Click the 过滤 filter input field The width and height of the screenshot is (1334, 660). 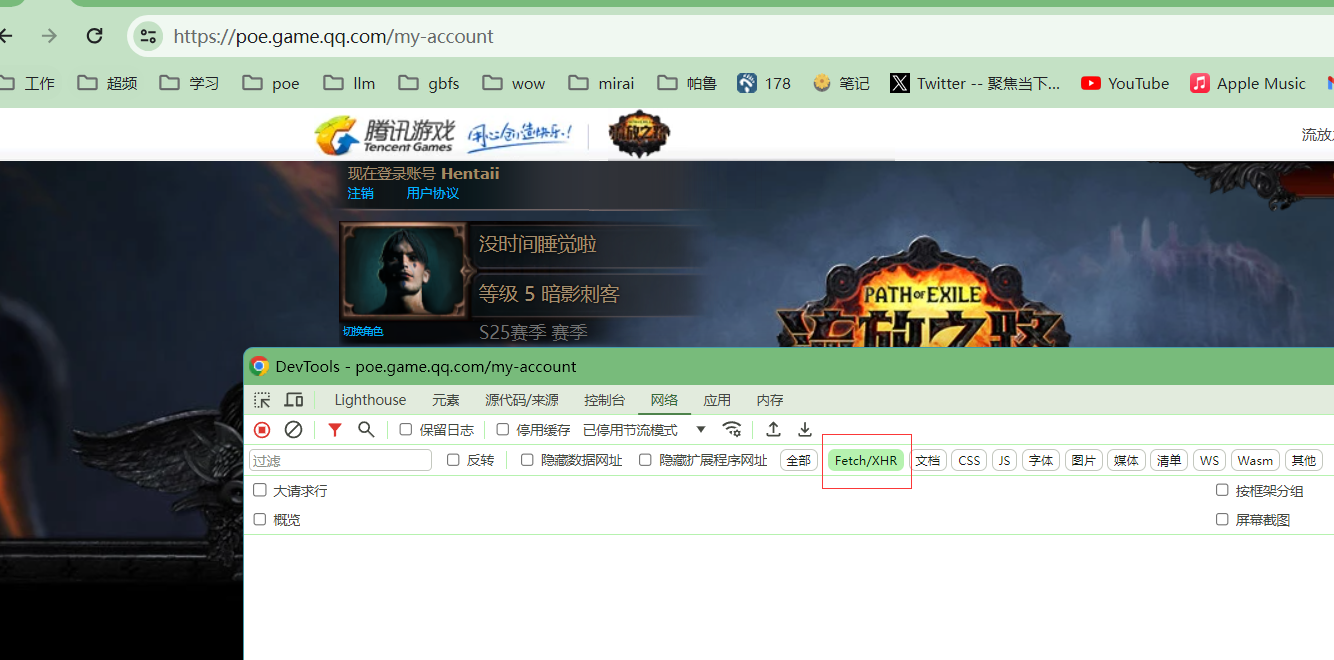[340, 460]
